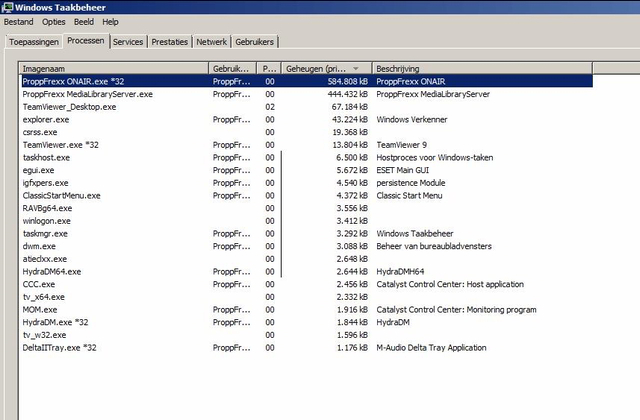Switch to the Services tab
This screenshot has width=640, height=420.
pos(128,42)
